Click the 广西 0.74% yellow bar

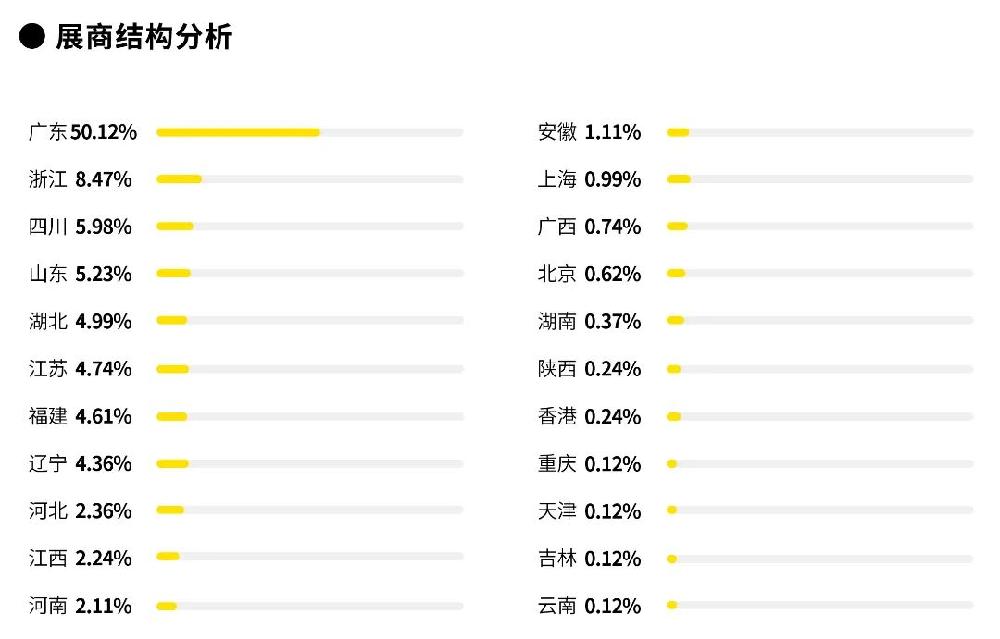coord(677,226)
